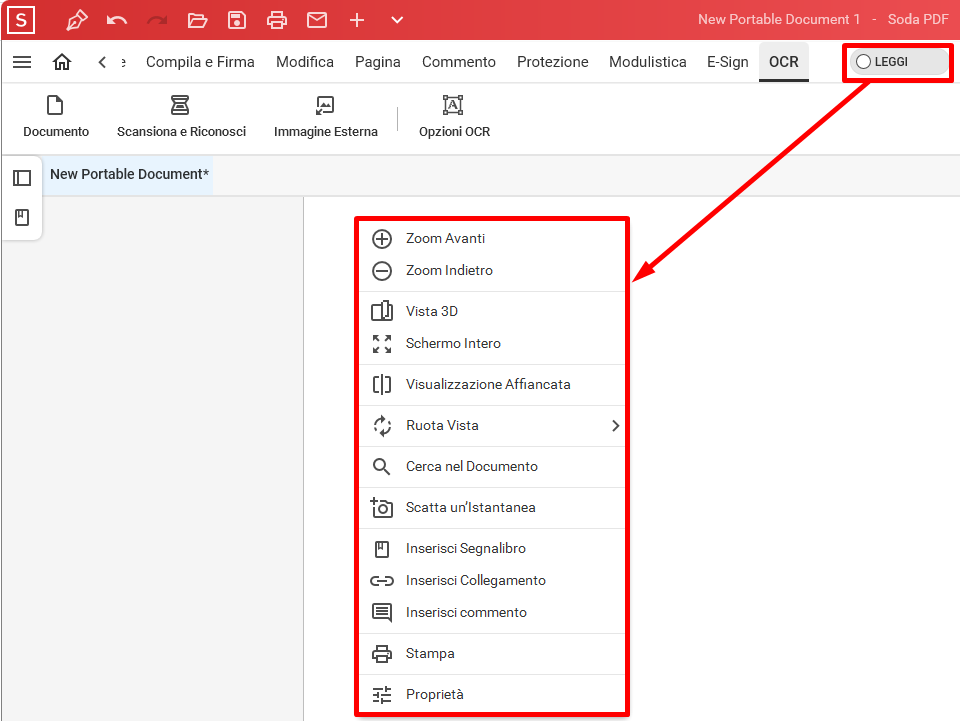Viewport: 960px width, 721px height.
Task: Choose Stampa in context menu
Action: point(491,654)
